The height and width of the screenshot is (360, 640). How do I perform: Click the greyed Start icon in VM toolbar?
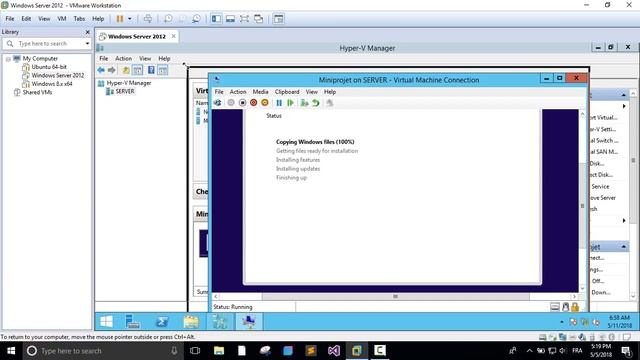tap(231, 103)
